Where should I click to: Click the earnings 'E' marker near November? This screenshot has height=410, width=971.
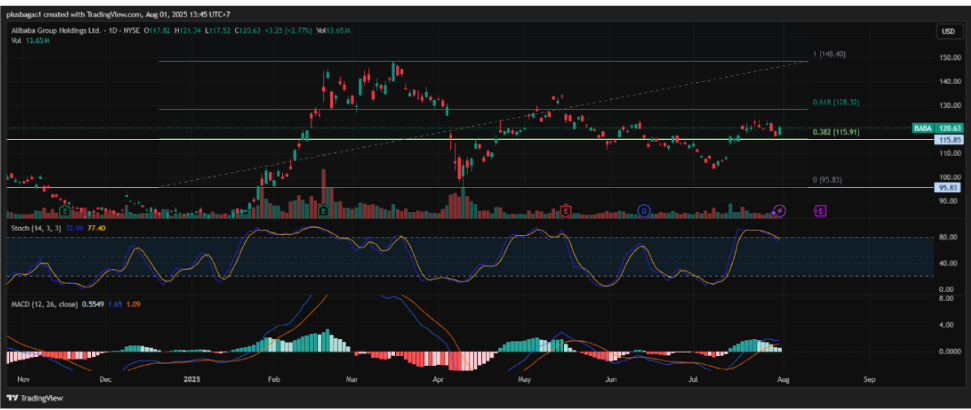[x=64, y=211]
